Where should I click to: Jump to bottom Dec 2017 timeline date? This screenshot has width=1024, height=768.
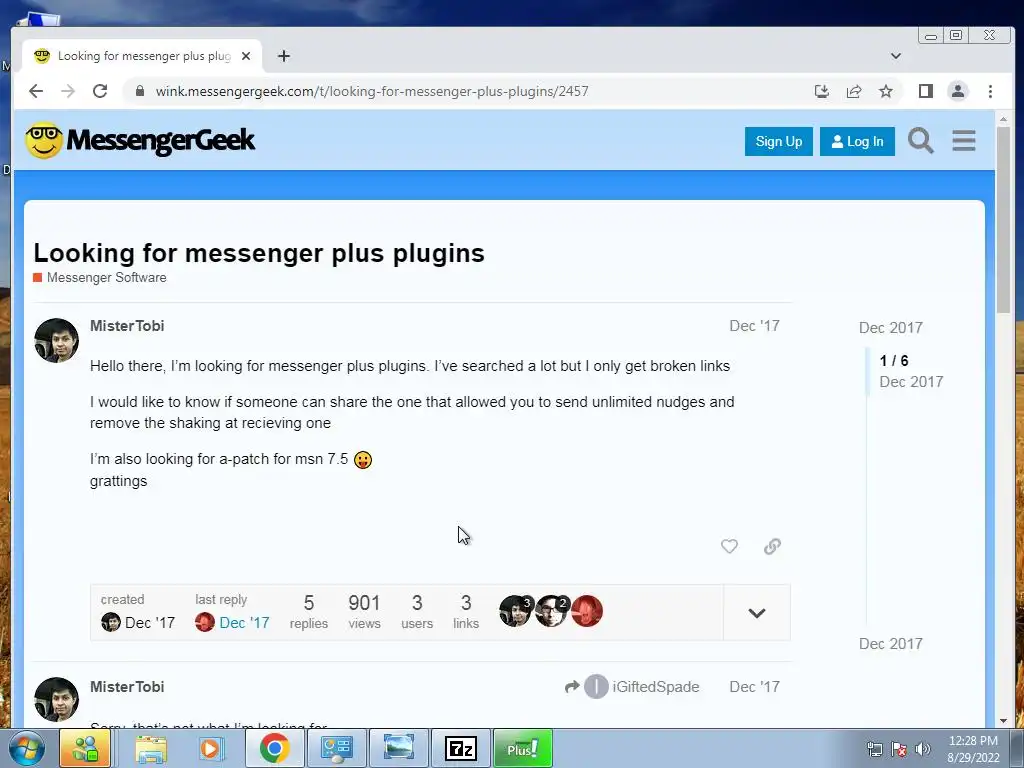(x=891, y=644)
